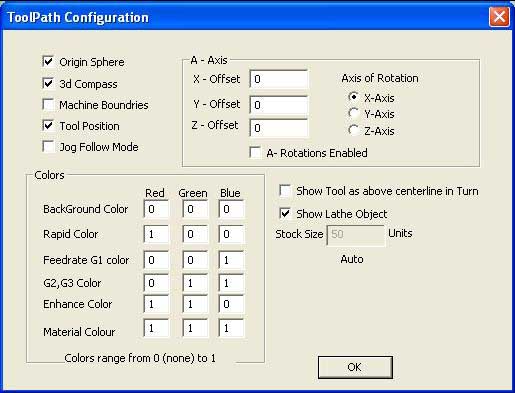Check A- Rotations Enabled
515x393 pixels.
[x=255, y=153]
